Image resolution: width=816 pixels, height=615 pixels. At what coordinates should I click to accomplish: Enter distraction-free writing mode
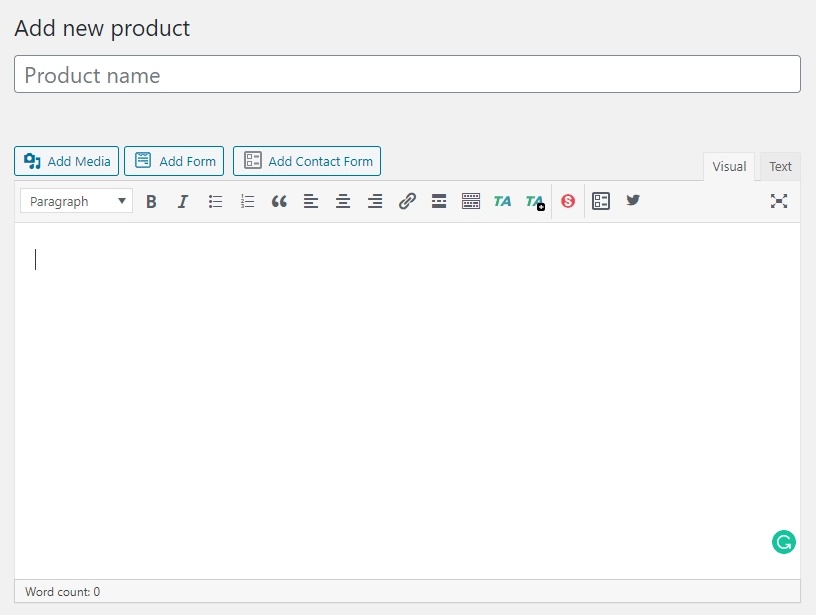click(x=779, y=200)
